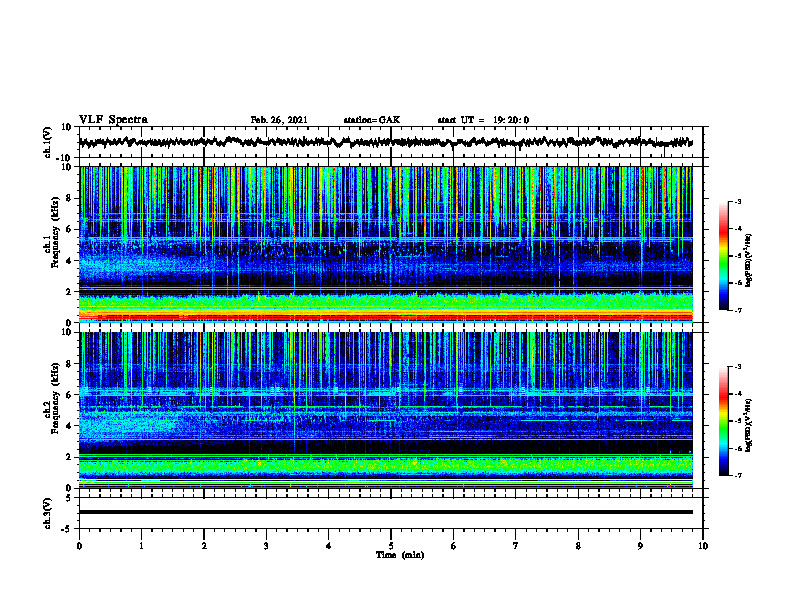Viewport: 792px width, 612px height.
Task: Click the "VLF Spectra" plot title
Action: [113, 120]
